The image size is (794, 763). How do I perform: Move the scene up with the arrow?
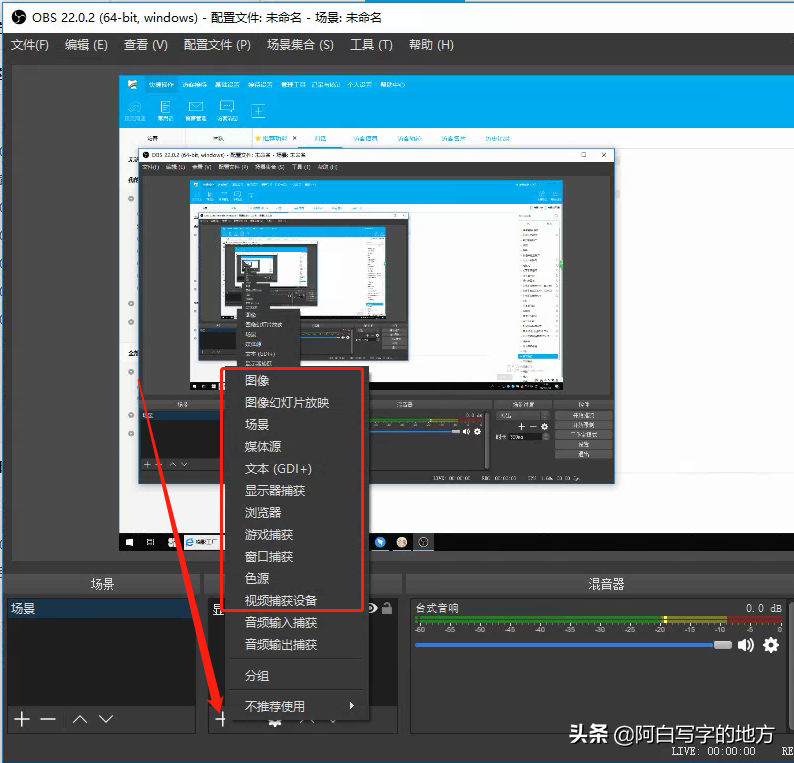(x=80, y=719)
